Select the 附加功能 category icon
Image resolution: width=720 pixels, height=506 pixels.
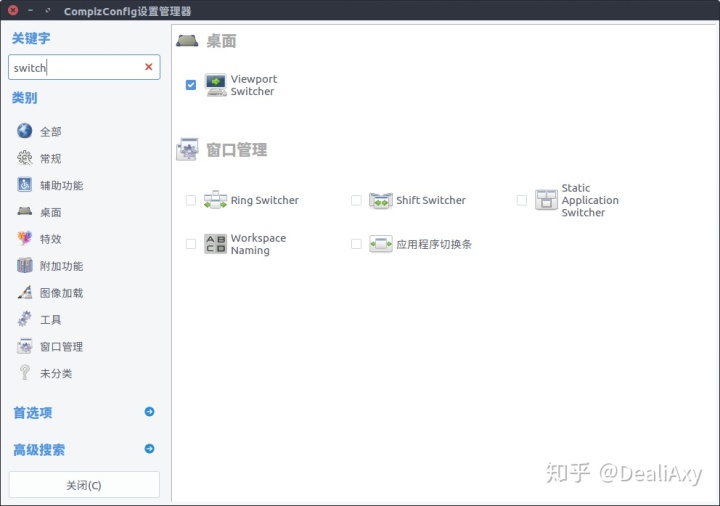tap(25, 265)
